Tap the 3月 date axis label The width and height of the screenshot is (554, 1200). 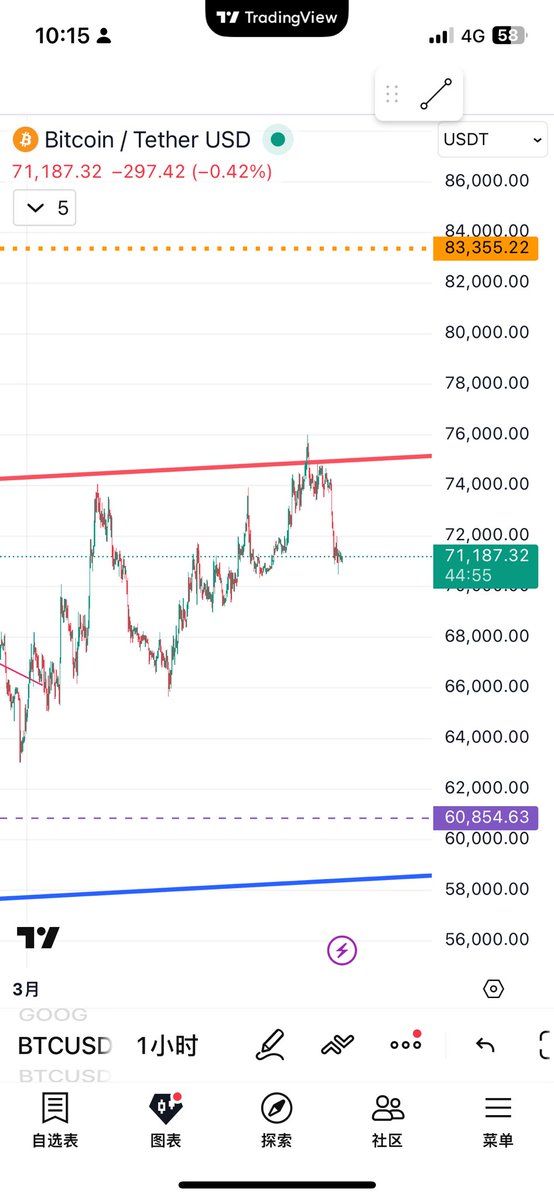pos(27,989)
